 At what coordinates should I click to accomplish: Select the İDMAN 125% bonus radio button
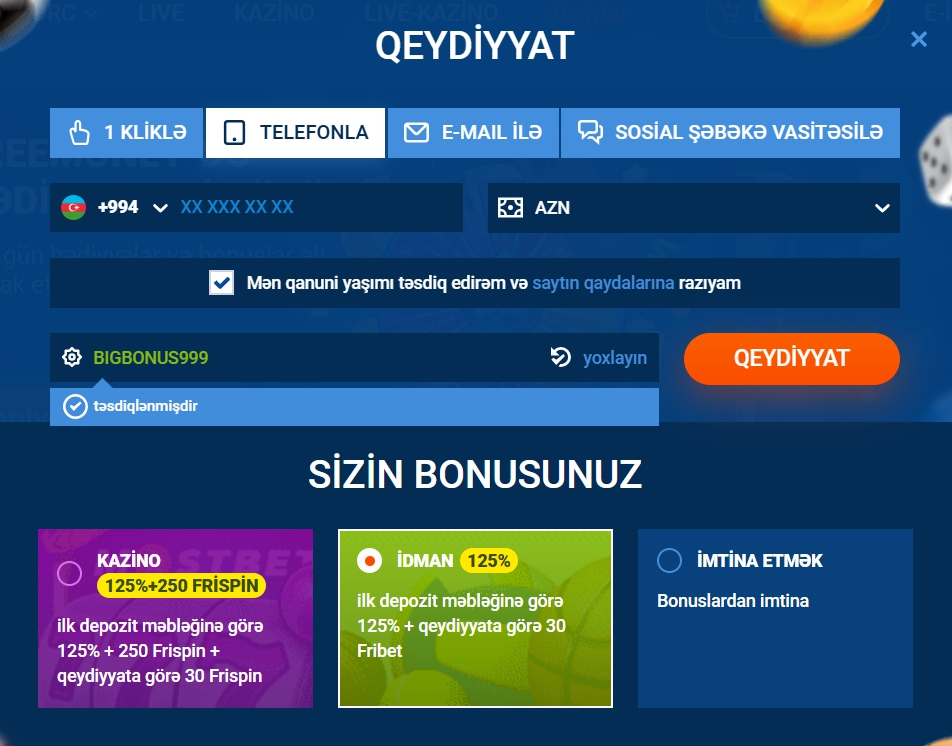370,560
